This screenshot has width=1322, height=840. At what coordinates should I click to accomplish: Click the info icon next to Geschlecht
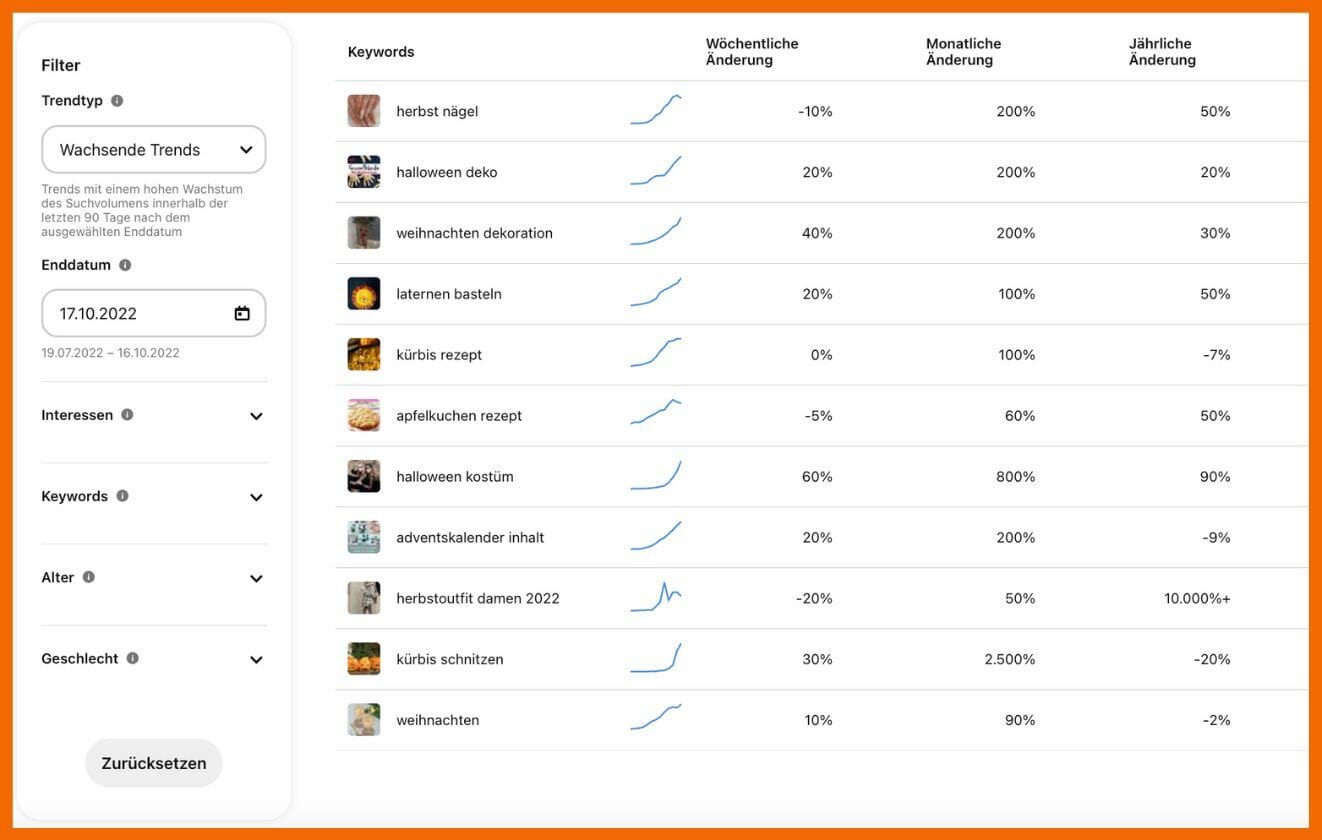[x=133, y=658]
